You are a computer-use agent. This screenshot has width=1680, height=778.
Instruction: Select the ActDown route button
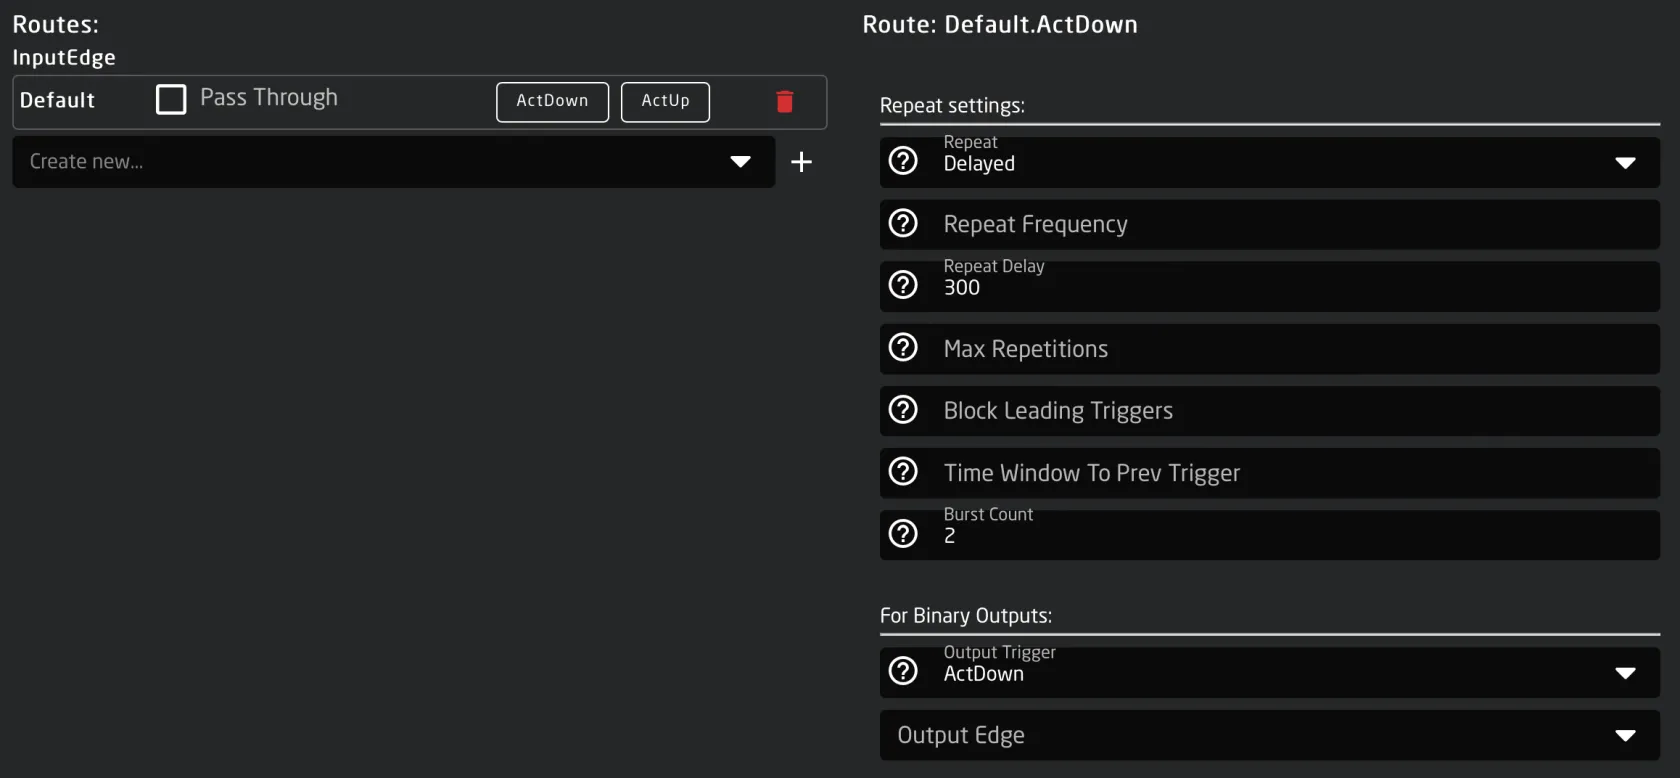click(x=552, y=101)
